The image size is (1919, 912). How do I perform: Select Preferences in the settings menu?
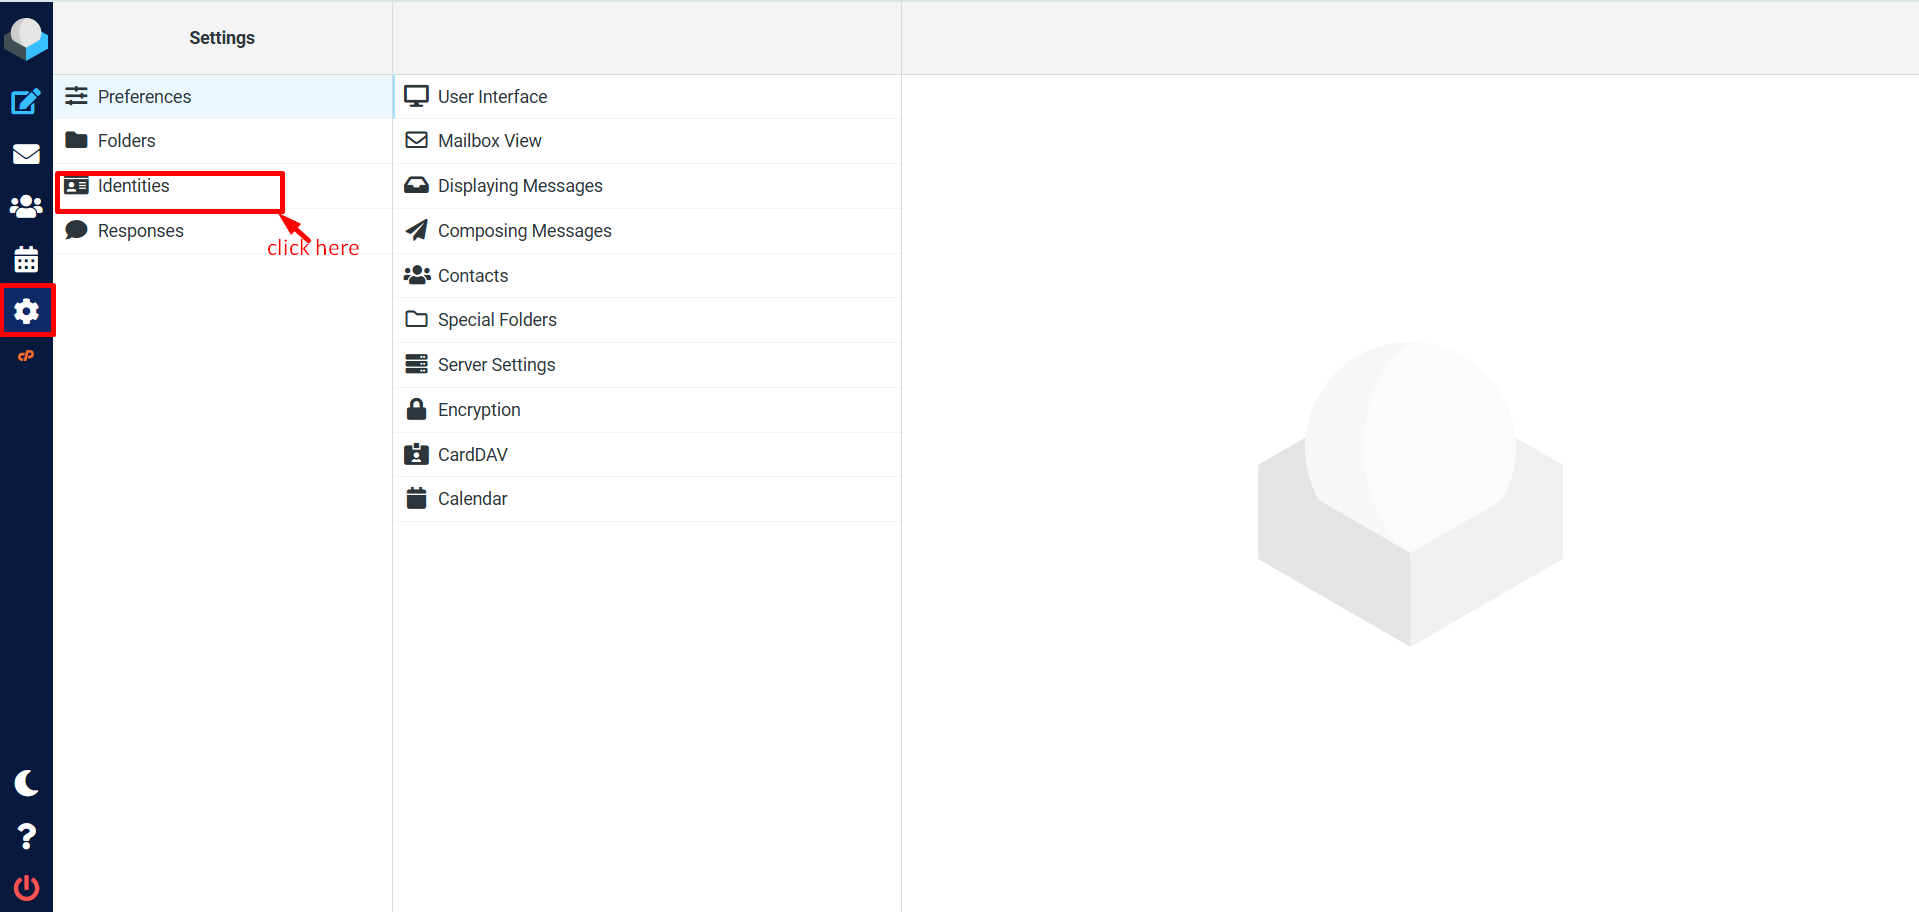[x=144, y=97]
